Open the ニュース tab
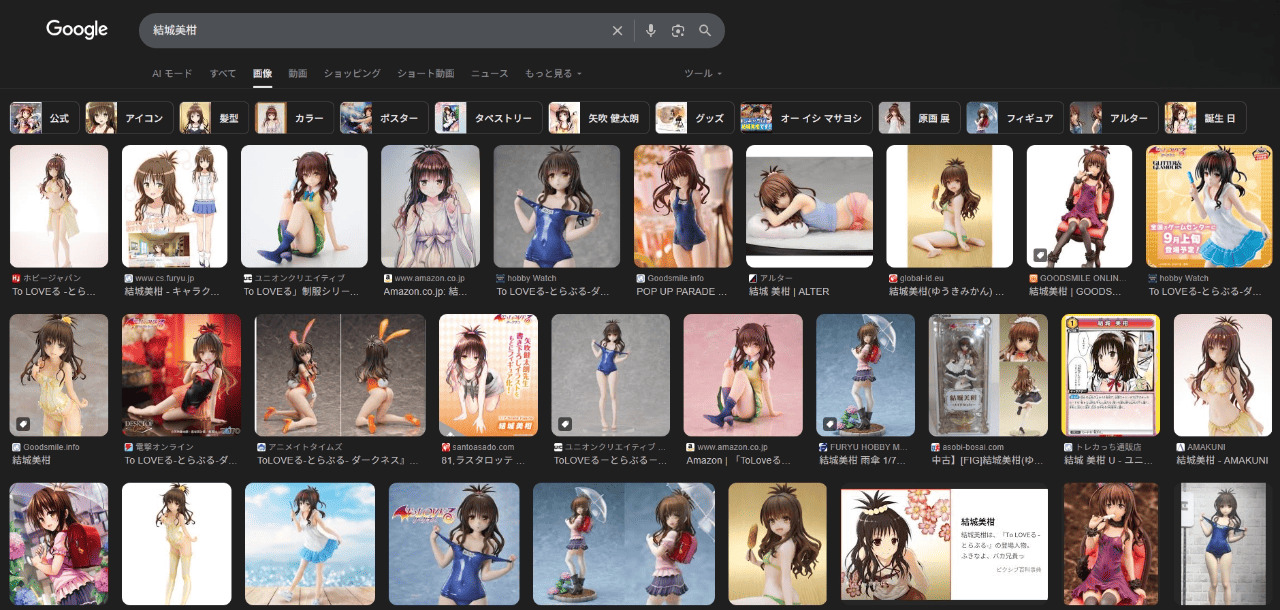This screenshot has width=1280, height=610. [x=489, y=74]
